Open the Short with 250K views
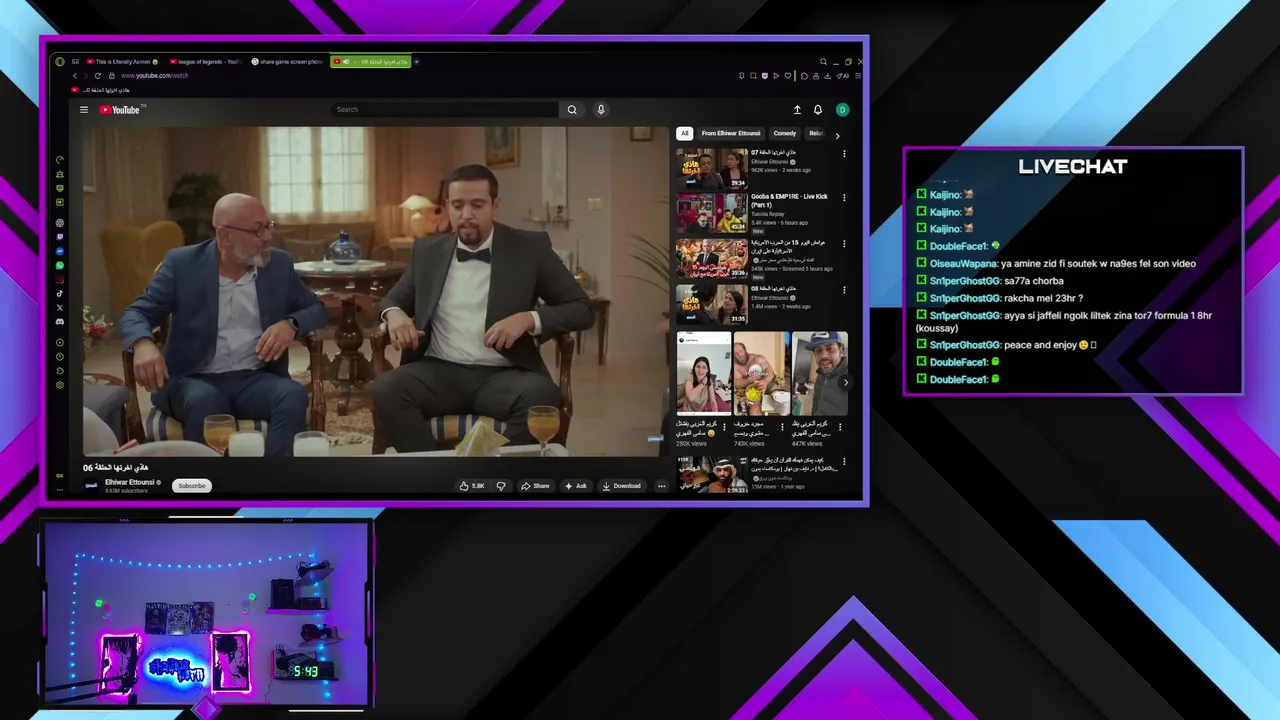Screen dimensions: 1280x720 coord(704,373)
